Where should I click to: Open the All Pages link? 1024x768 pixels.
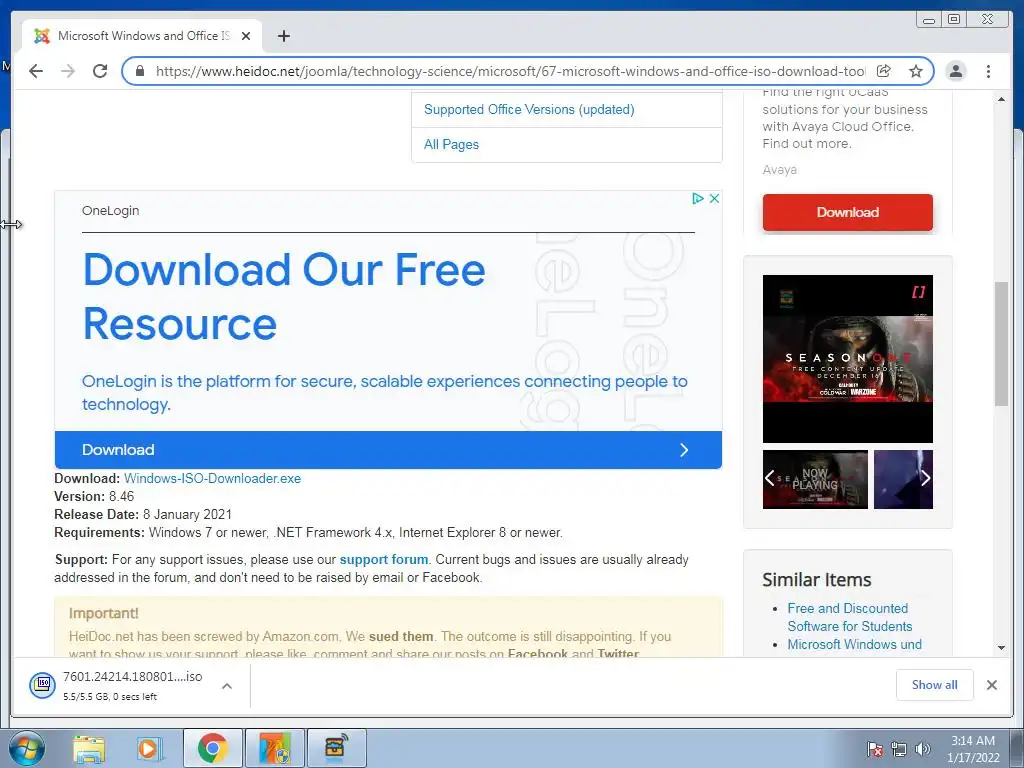coord(451,144)
